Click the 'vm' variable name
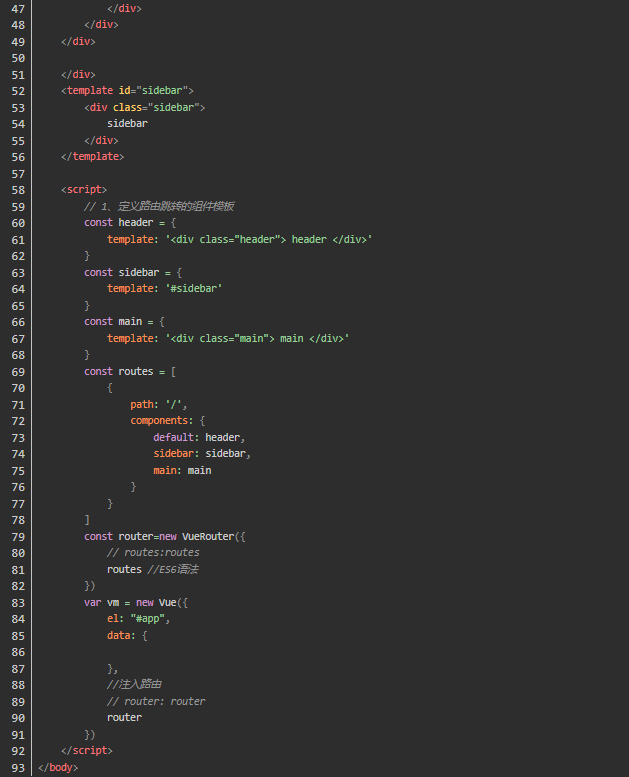This screenshot has width=629, height=777. tap(113, 602)
